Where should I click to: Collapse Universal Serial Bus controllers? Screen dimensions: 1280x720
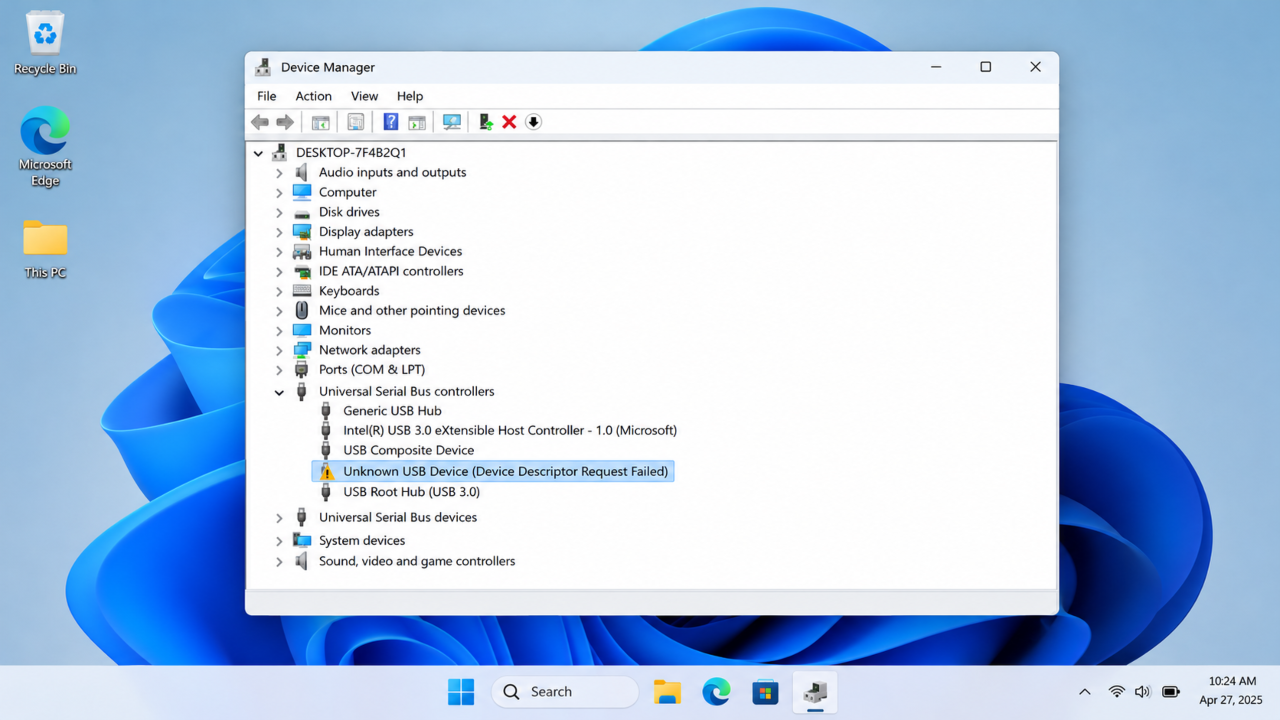(279, 392)
